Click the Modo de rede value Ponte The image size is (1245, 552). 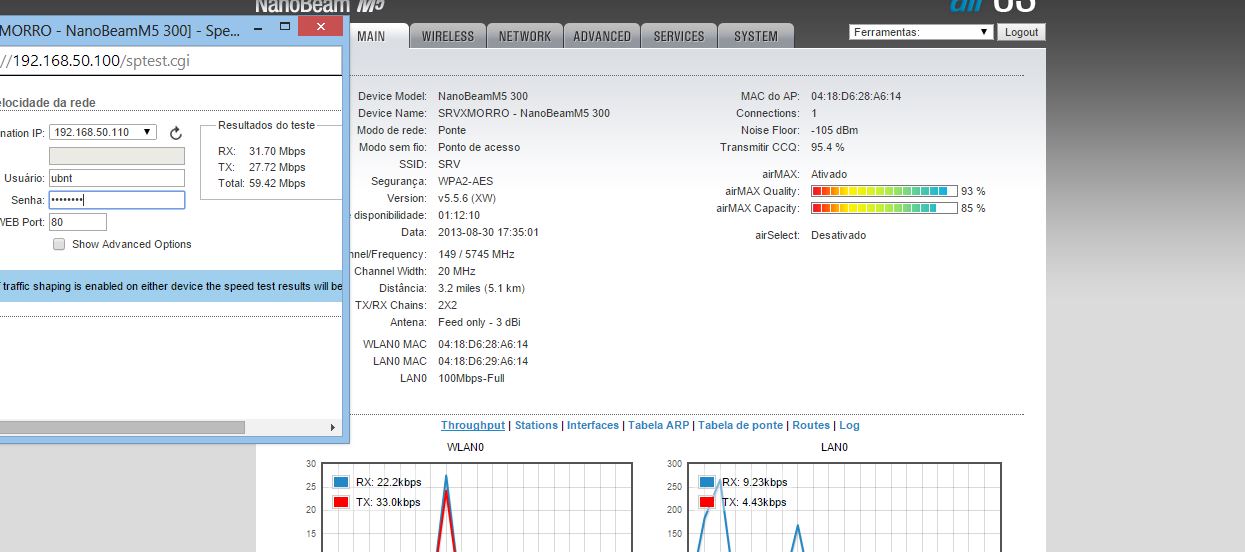click(x=452, y=130)
